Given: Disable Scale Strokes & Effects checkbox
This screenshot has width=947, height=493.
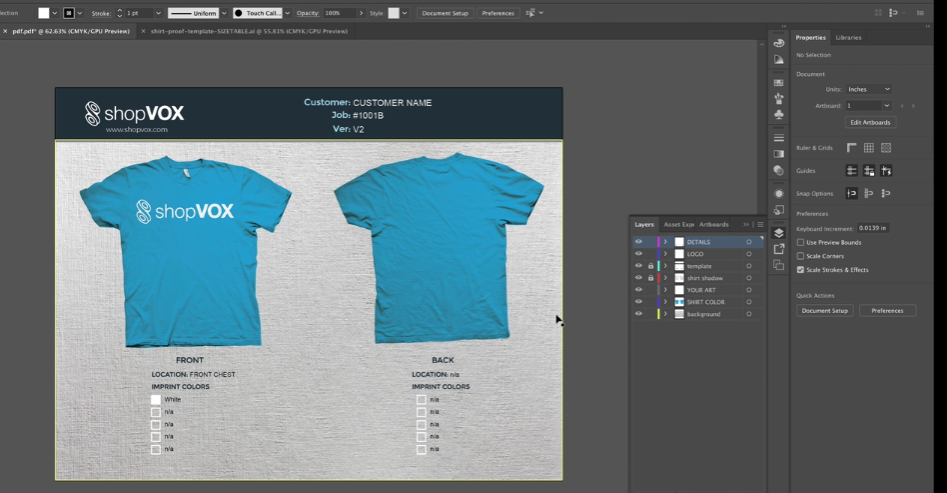Looking at the screenshot, I should pyautogui.click(x=800, y=270).
